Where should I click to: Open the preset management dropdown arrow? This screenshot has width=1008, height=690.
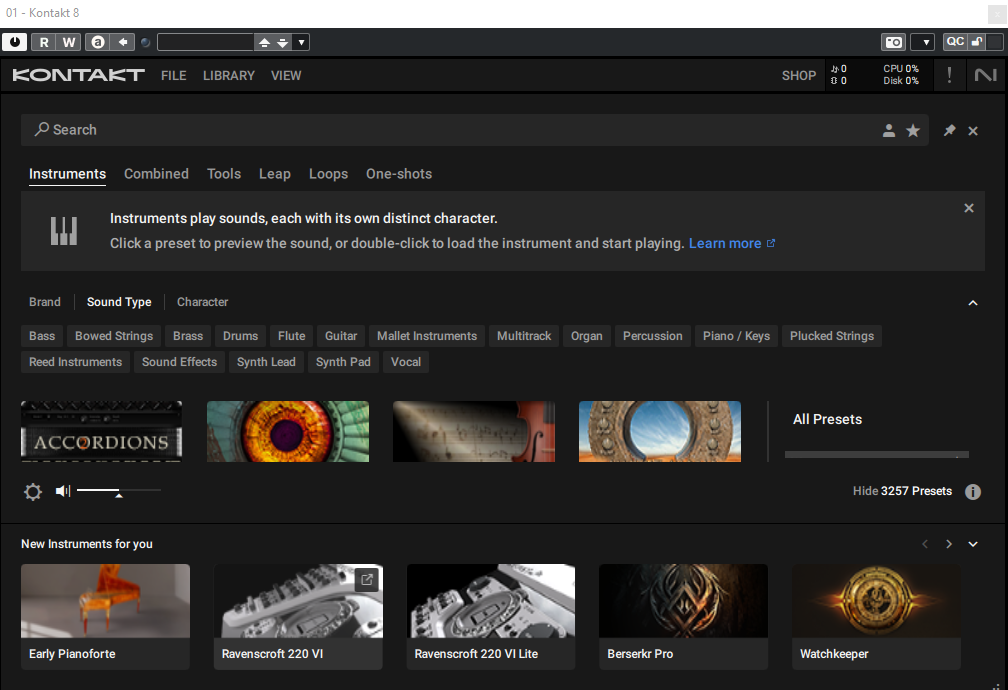coord(302,42)
